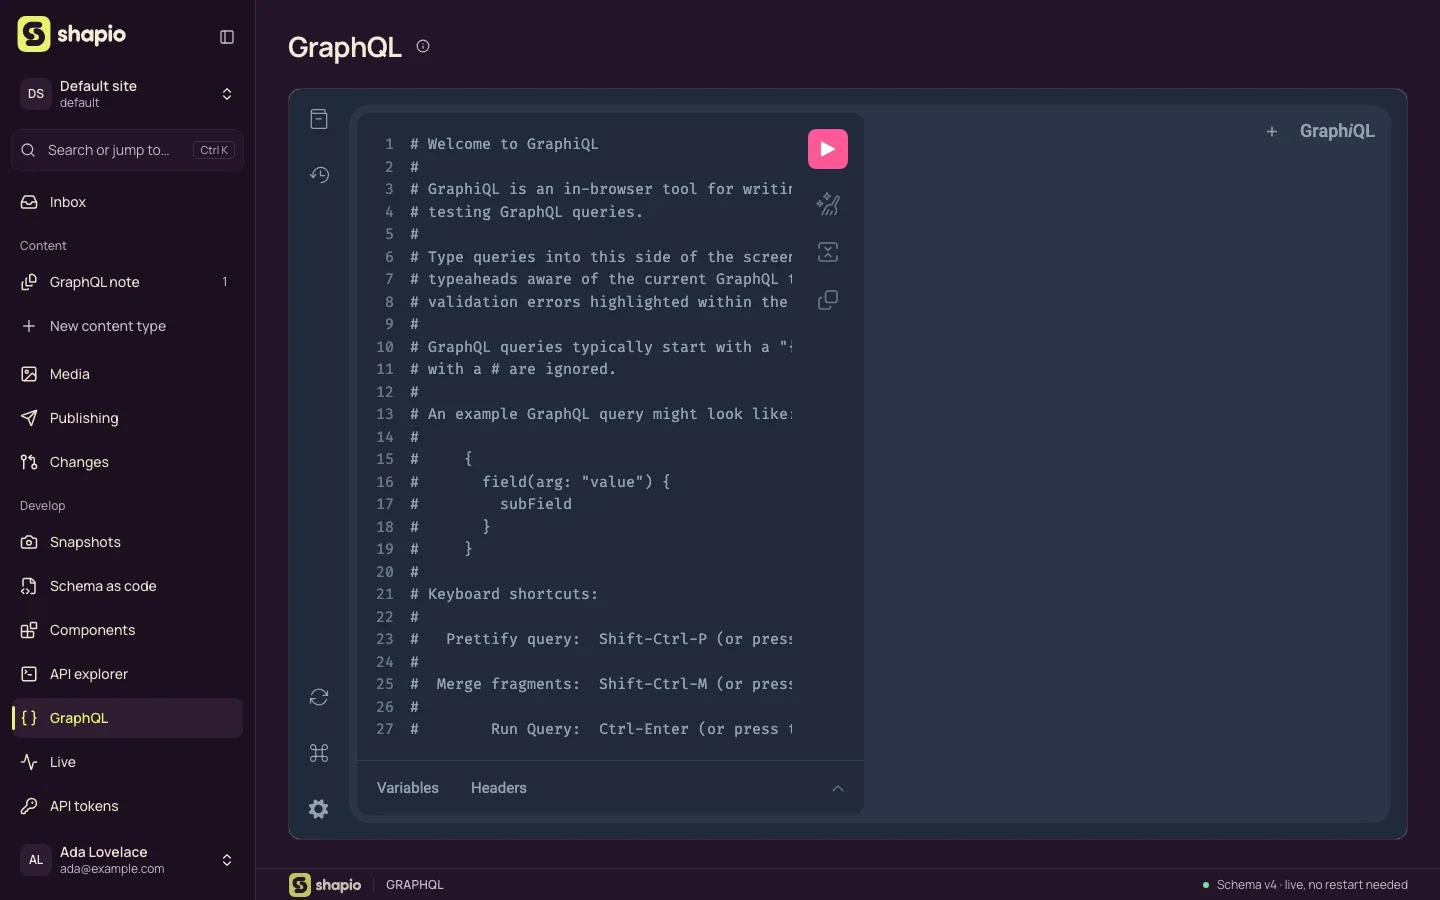This screenshot has width=1440, height=900.
Task: Switch to the Headers tab
Action: click(x=499, y=788)
